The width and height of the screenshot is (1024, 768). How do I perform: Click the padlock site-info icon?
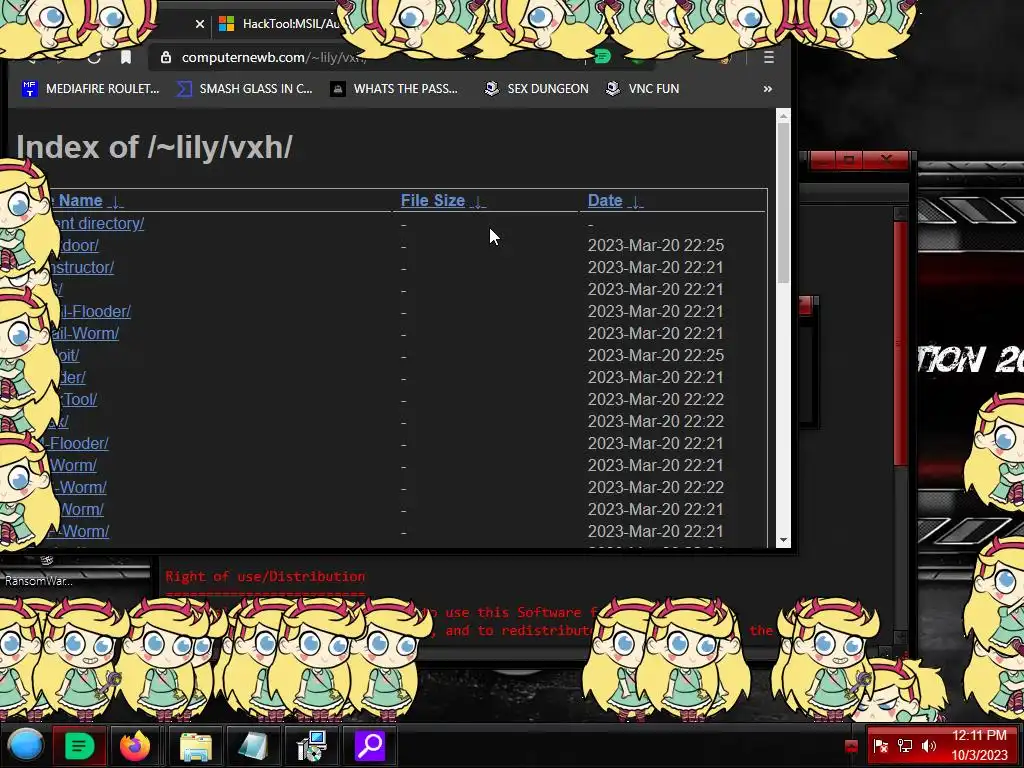tap(166, 57)
